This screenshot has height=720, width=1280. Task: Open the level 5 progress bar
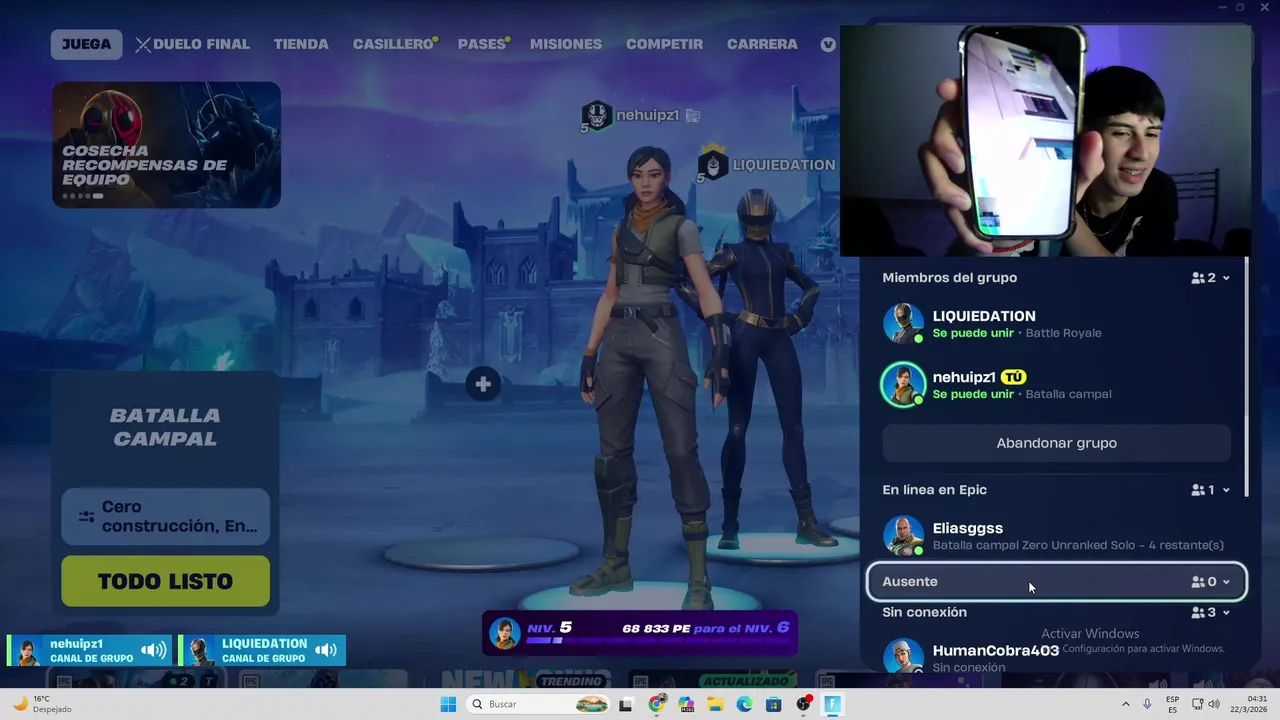click(640, 632)
